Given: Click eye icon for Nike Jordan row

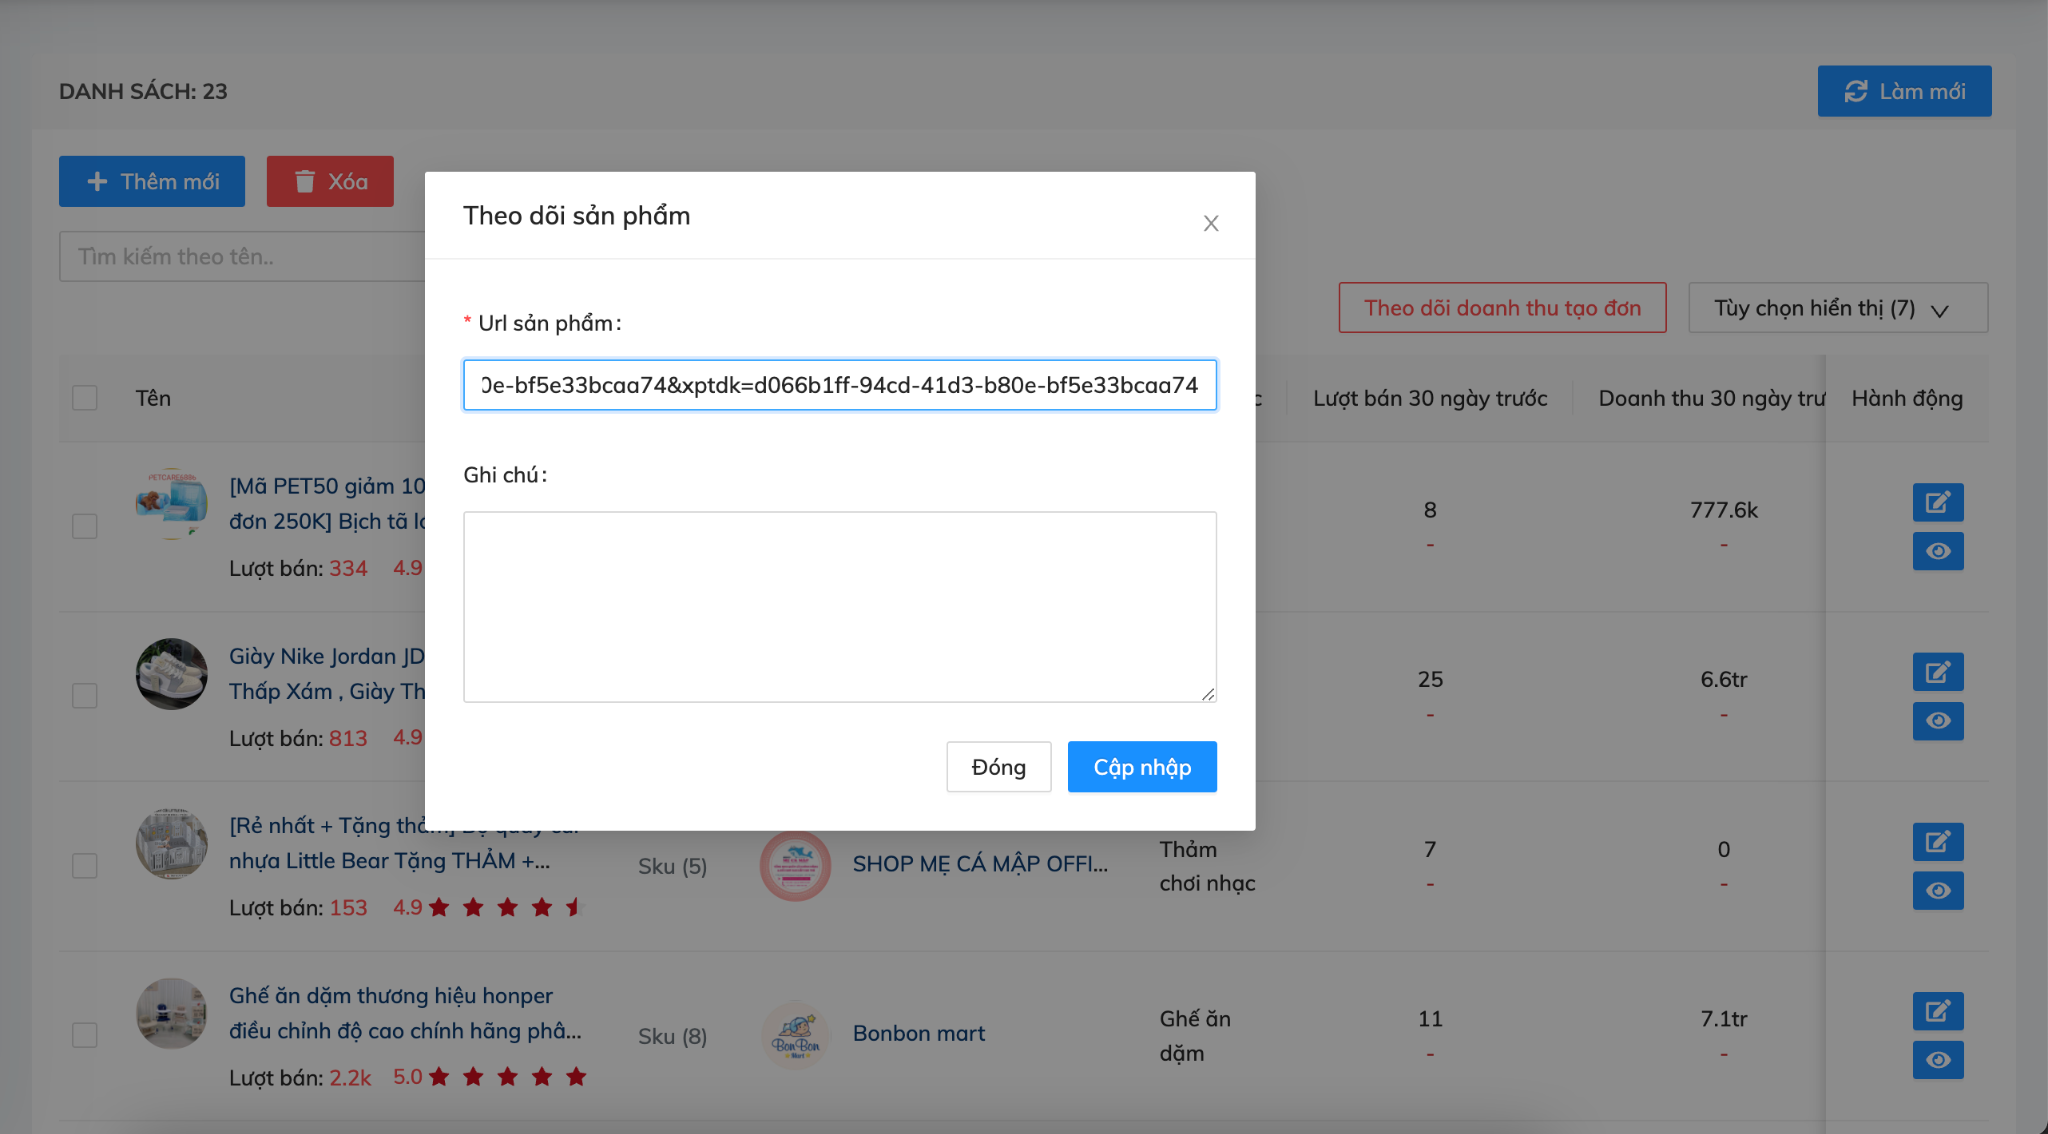Looking at the screenshot, I should (1937, 721).
